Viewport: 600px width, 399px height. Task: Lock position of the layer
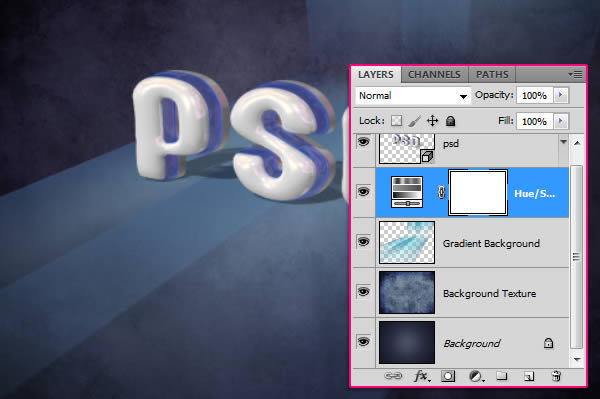pyautogui.click(x=432, y=121)
